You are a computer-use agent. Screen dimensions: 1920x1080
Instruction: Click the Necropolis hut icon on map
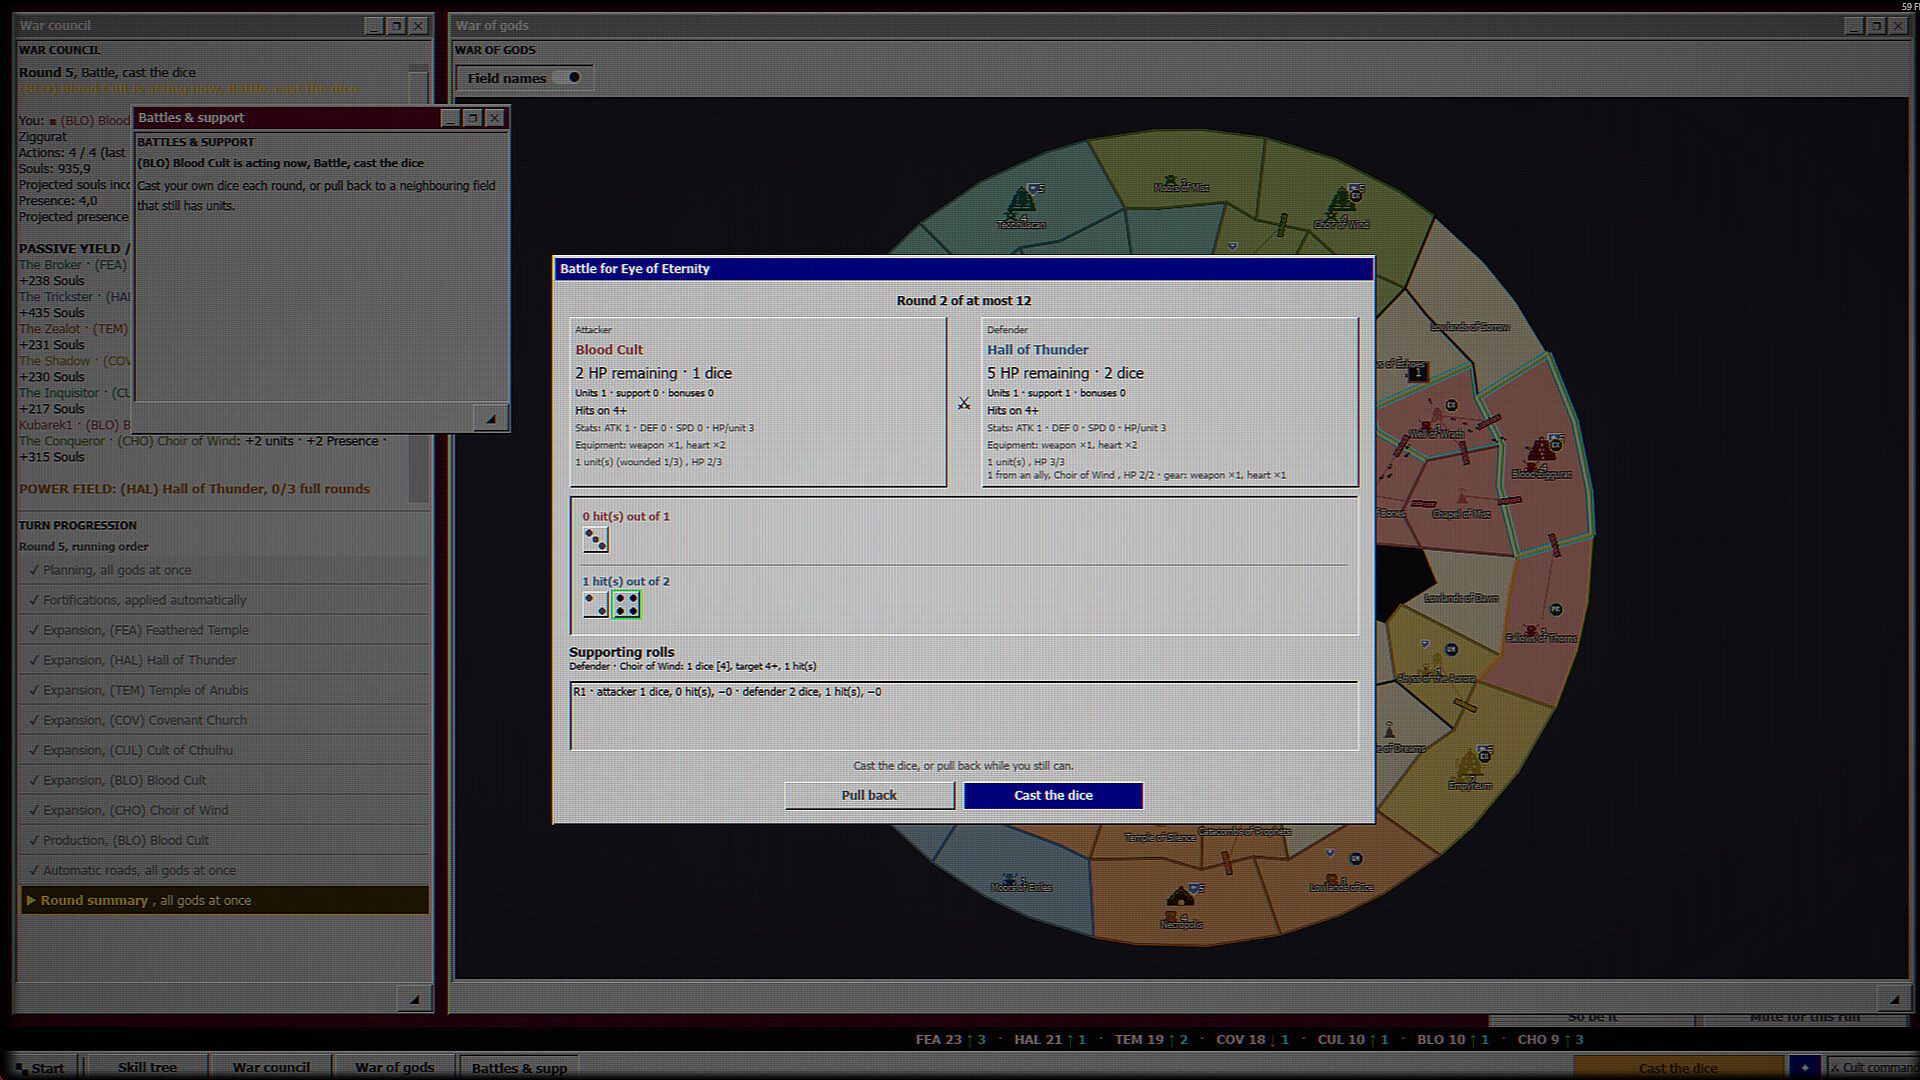(x=1180, y=897)
